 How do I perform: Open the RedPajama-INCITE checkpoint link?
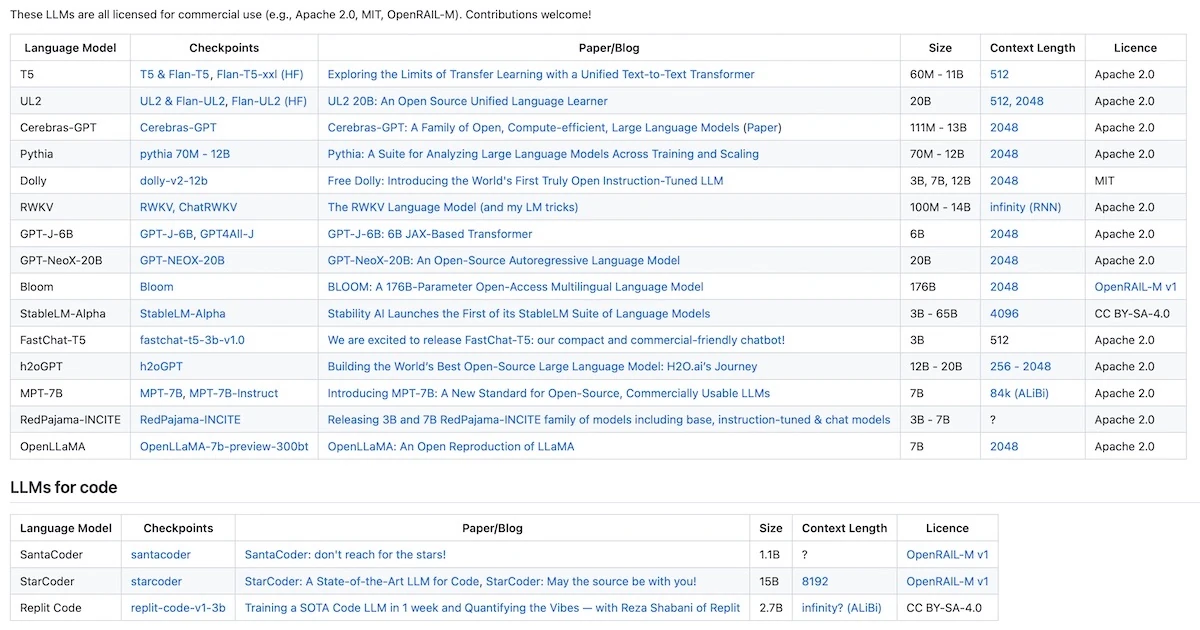[x=190, y=420]
